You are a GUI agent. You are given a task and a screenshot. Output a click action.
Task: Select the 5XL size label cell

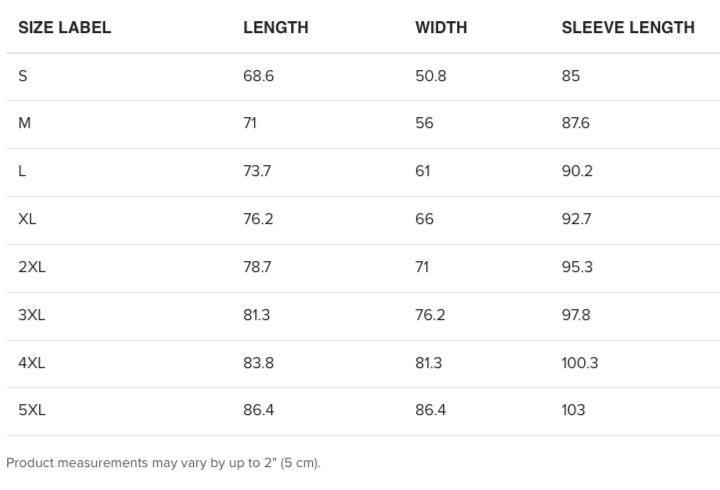(31, 410)
